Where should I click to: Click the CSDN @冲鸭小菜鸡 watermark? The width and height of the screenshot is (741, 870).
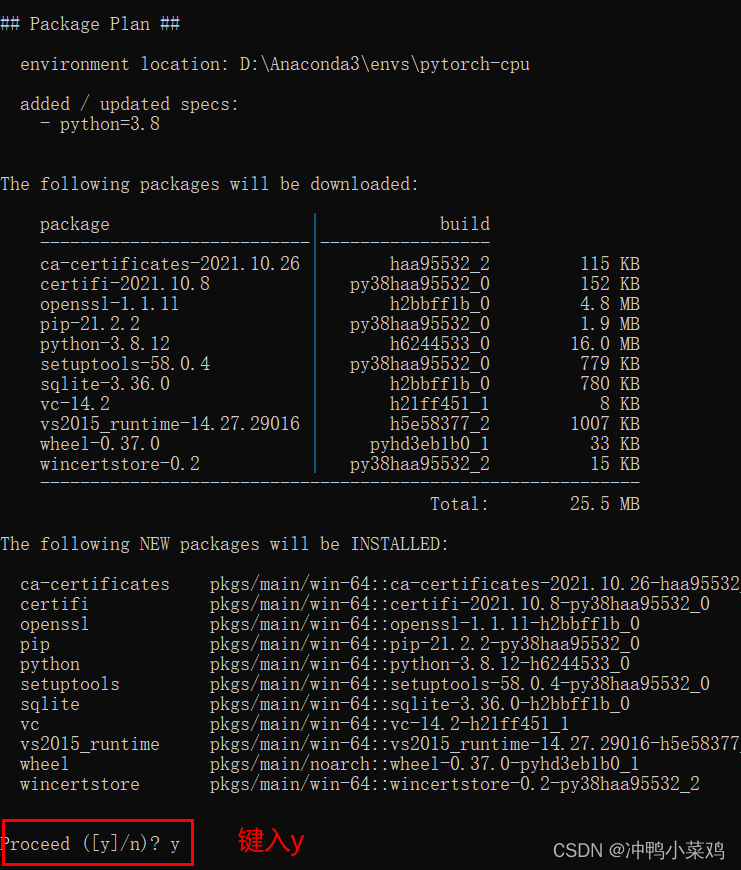click(x=639, y=850)
